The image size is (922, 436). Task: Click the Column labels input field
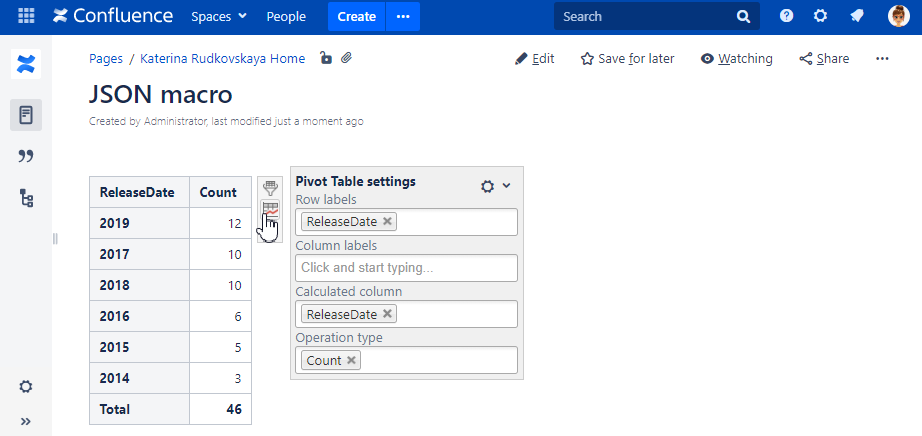[x=406, y=268]
